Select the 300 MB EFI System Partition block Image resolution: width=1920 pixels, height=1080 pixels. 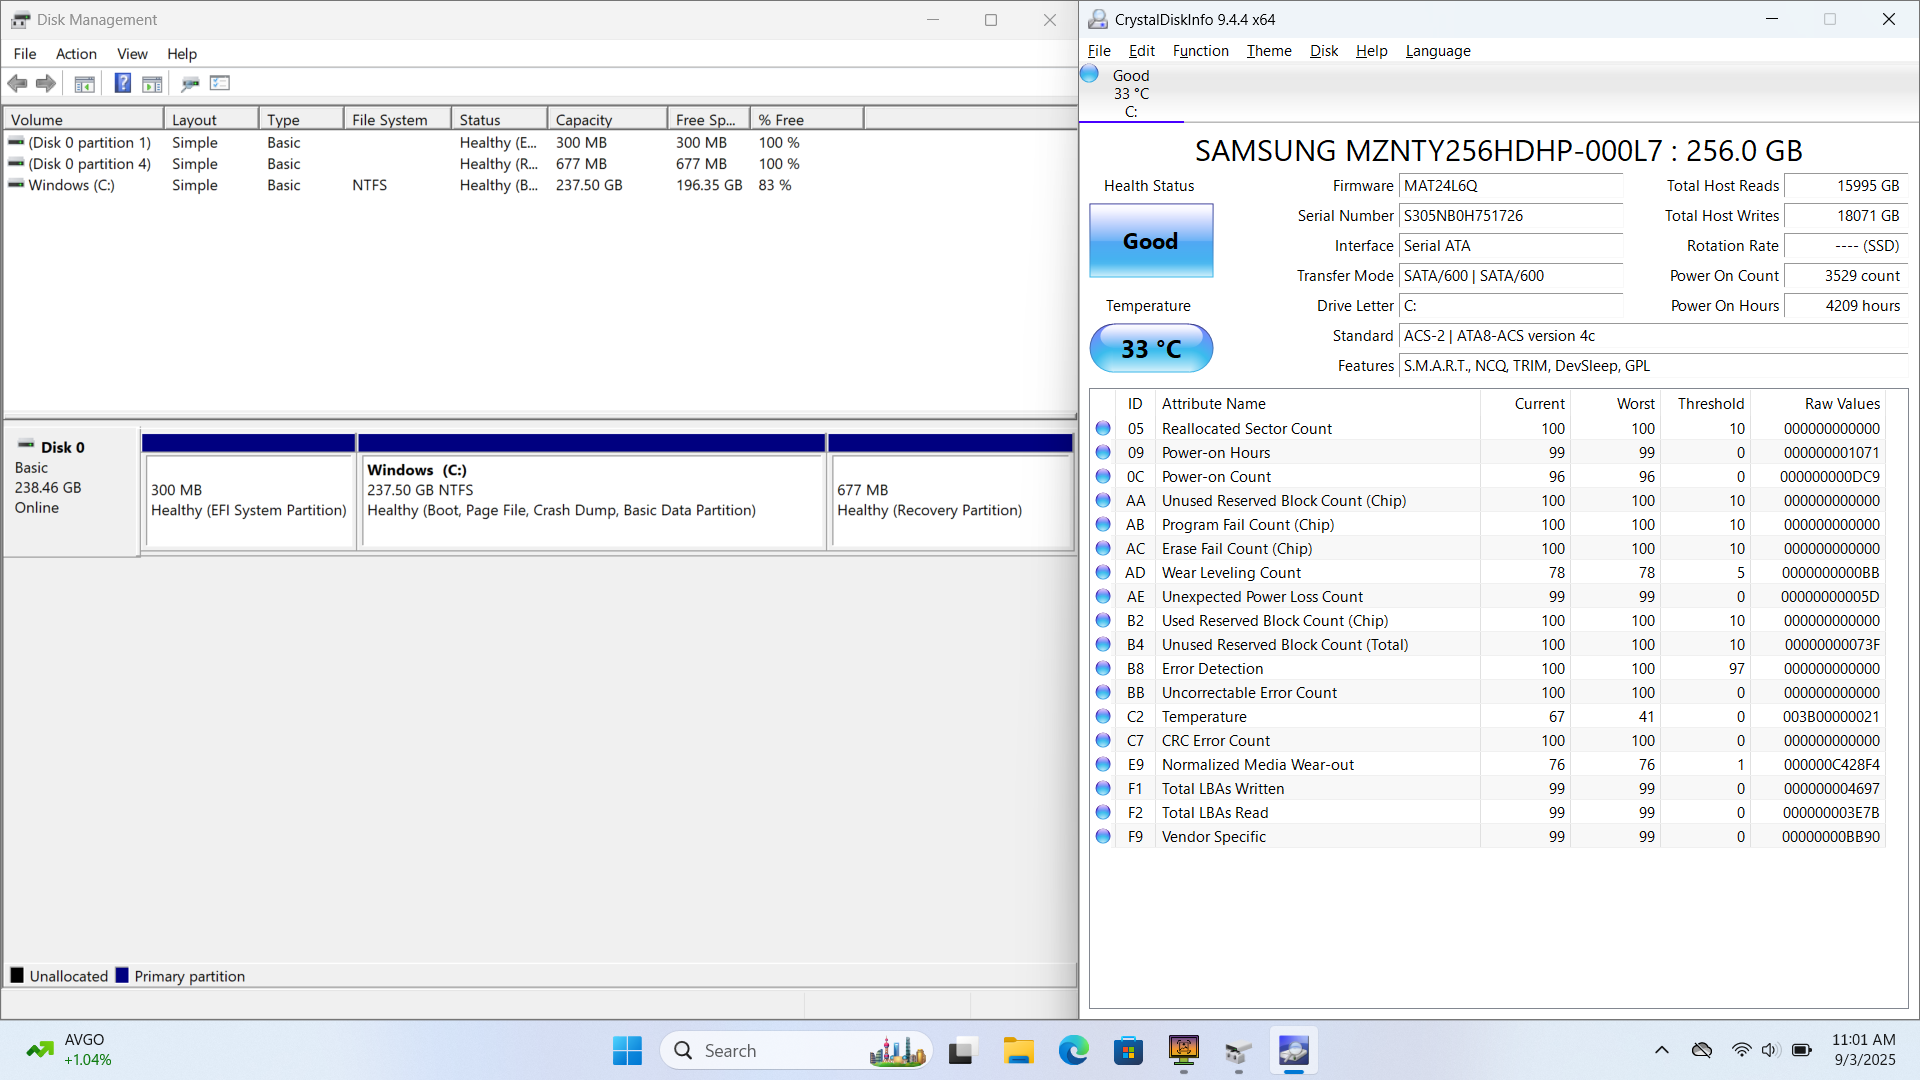pos(249,500)
